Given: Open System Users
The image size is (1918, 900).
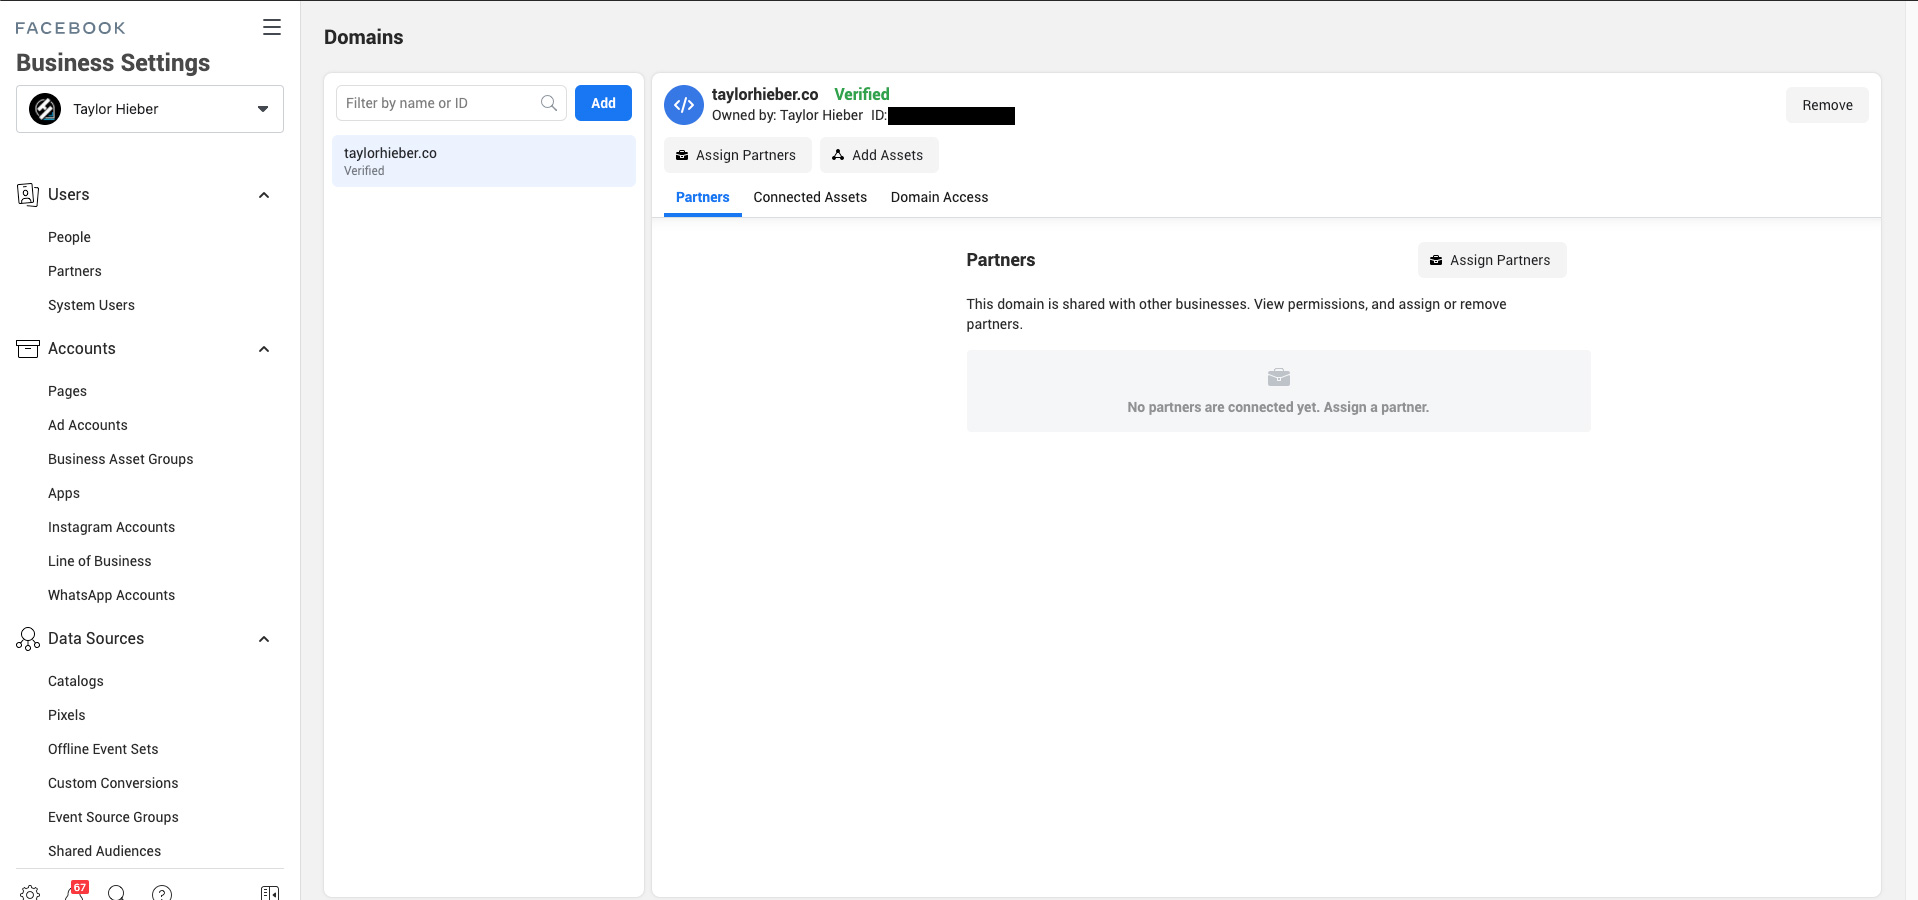Looking at the screenshot, I should (x=91, y=305).
